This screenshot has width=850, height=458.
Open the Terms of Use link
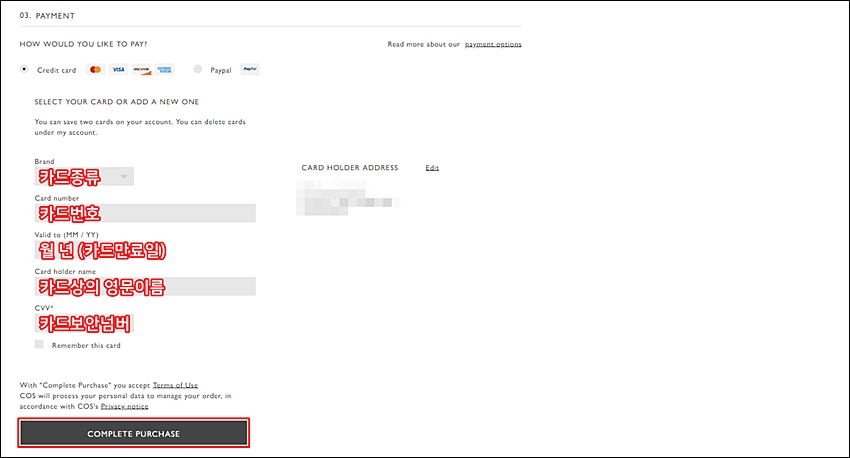pyautogui.click(x=175, y=385)
